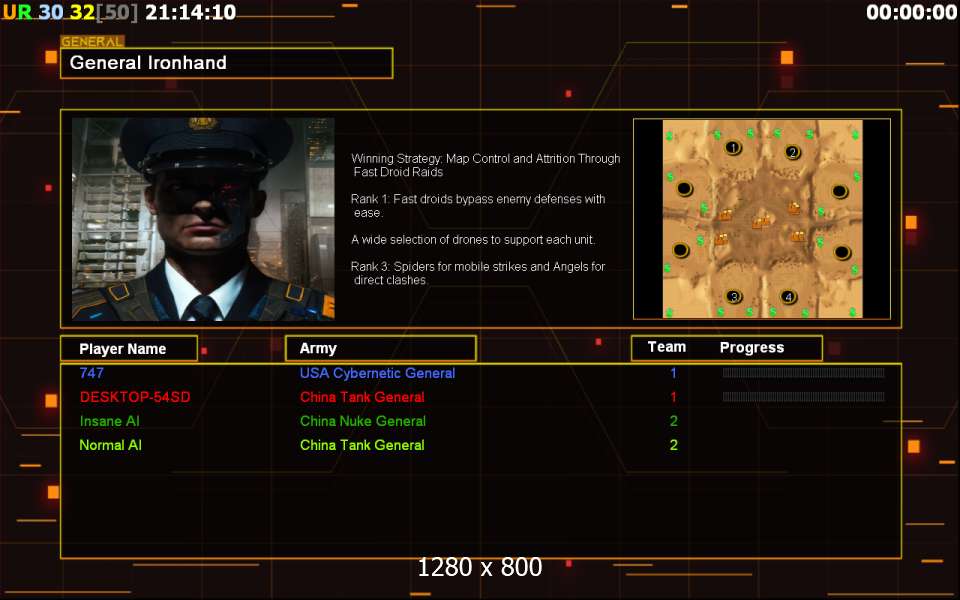Select empty start marker nearest marker 2
Screen dimensions: 960x600
[840, 192]
